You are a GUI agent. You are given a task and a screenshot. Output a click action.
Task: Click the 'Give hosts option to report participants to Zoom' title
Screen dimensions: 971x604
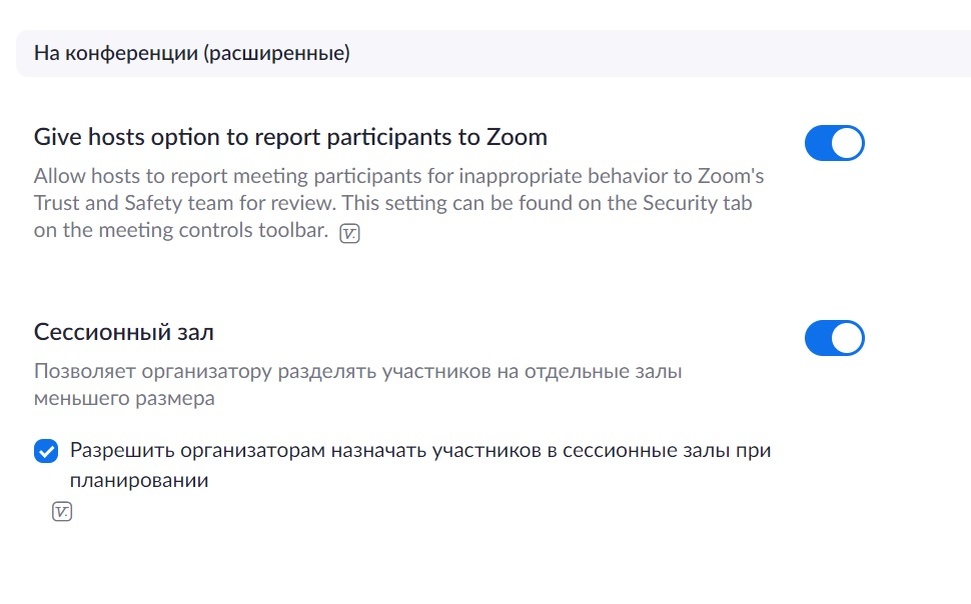tap(290, 137)
